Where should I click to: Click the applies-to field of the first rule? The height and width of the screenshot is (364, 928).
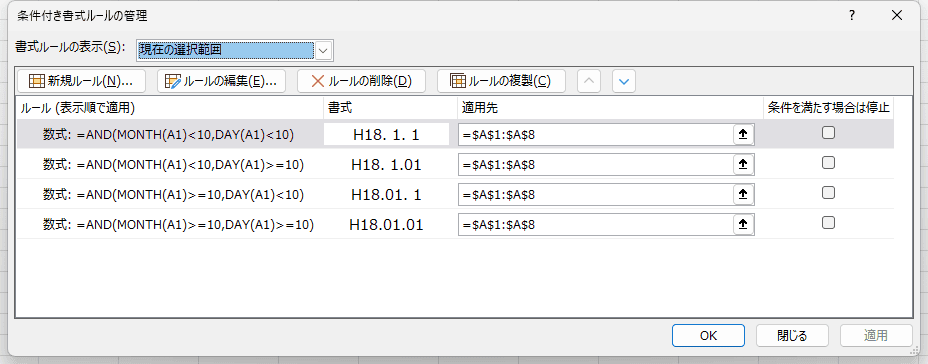[596, 134]
